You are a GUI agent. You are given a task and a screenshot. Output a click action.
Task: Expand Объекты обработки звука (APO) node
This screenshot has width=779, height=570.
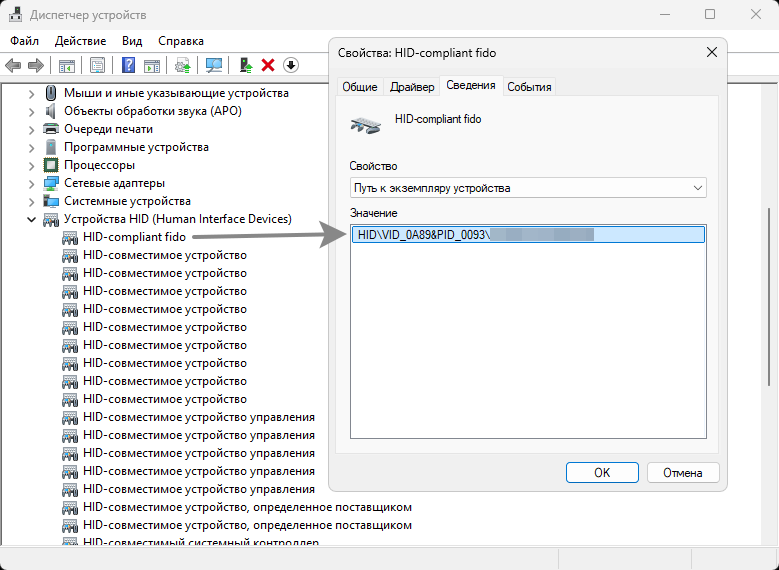pyautogui.click(x=31, y=111)
